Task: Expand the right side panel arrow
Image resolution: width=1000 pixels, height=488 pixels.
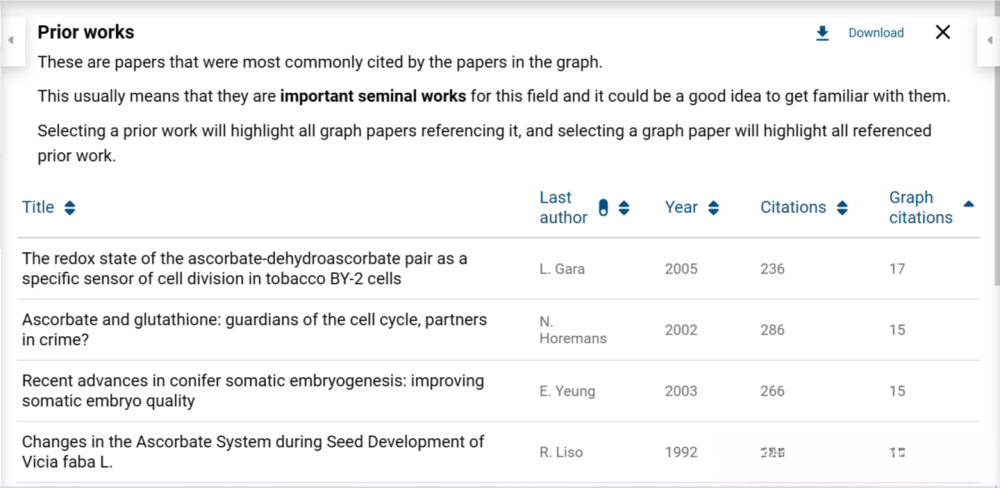Action: (x=987, y=40)
